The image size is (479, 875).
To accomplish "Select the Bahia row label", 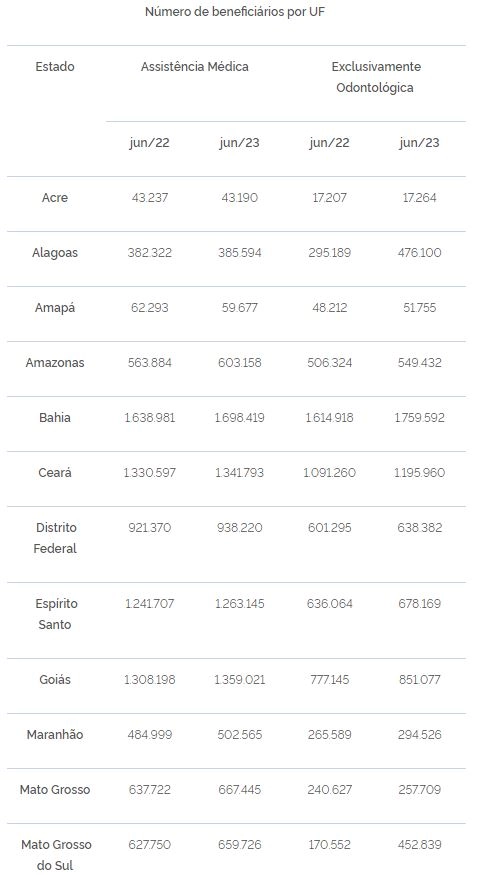I will click(x=55, y=417).
